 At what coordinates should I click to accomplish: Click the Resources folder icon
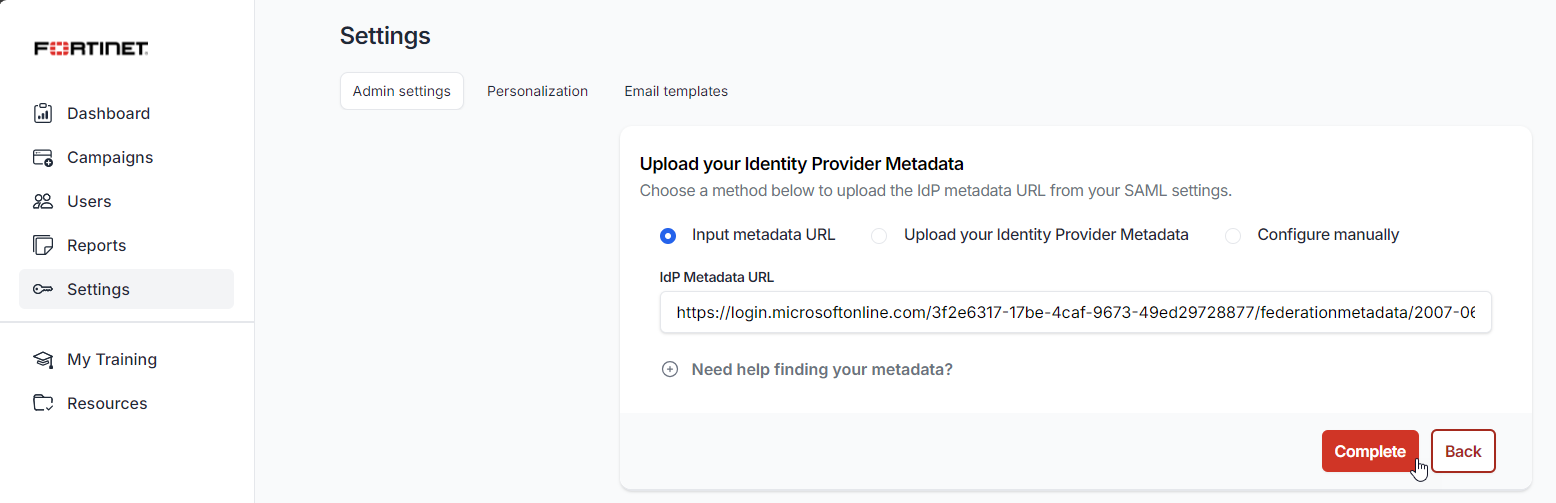point(43,403)
